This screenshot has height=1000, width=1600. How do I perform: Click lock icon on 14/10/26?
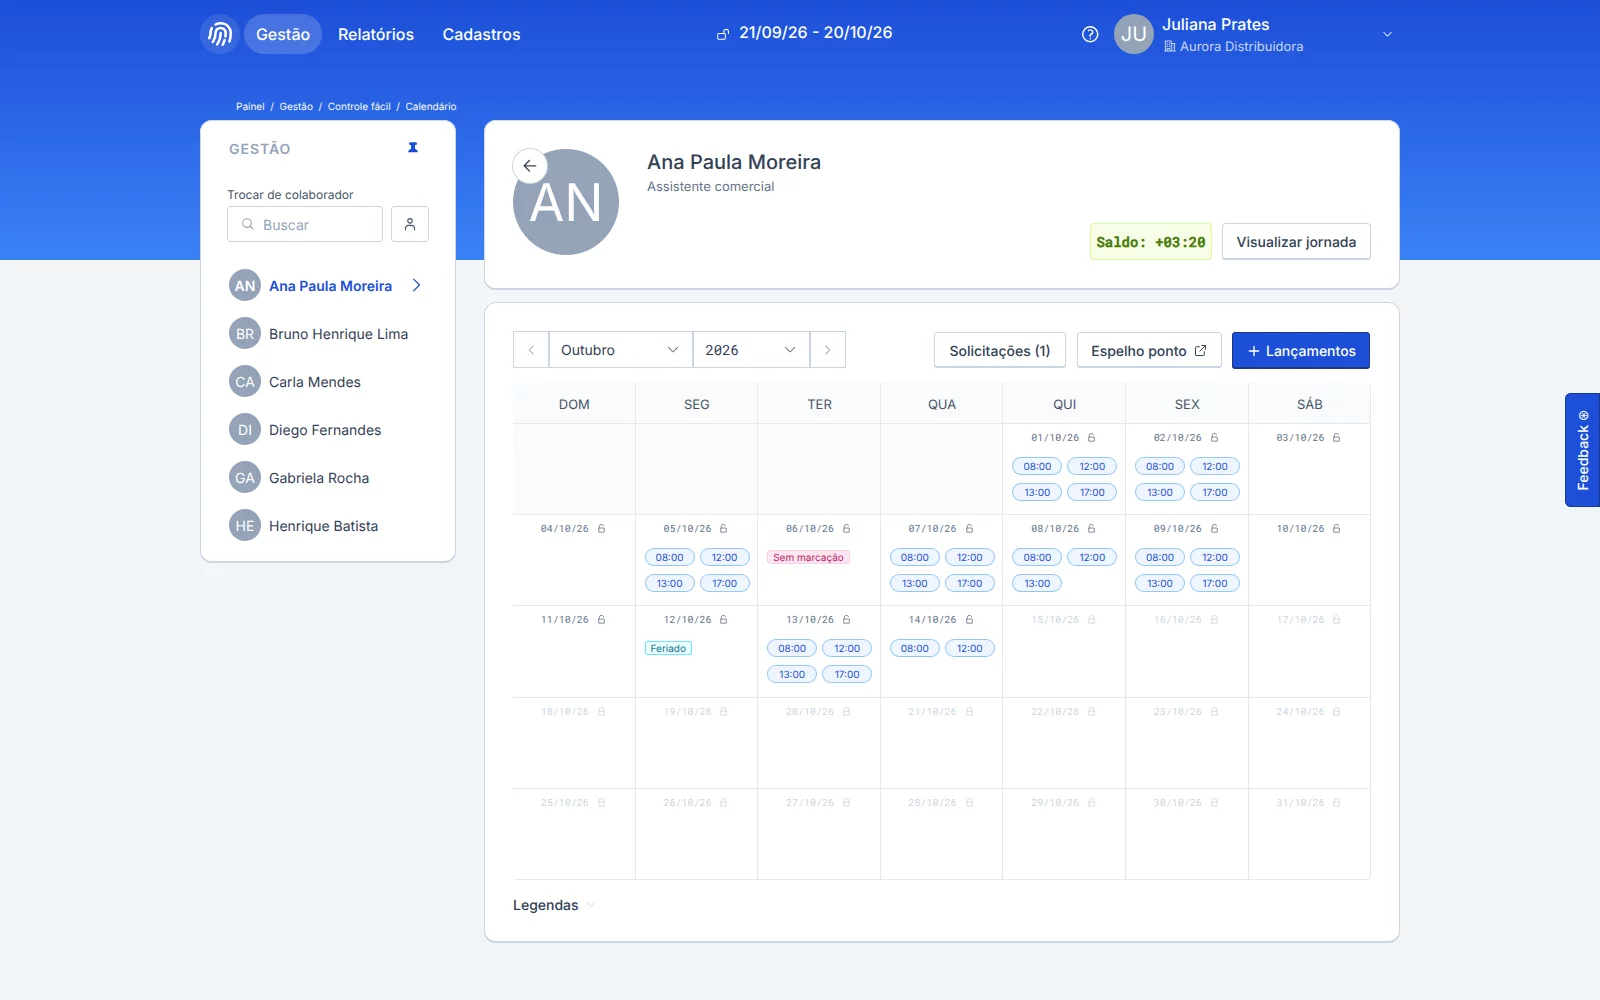tap(970, 620)
